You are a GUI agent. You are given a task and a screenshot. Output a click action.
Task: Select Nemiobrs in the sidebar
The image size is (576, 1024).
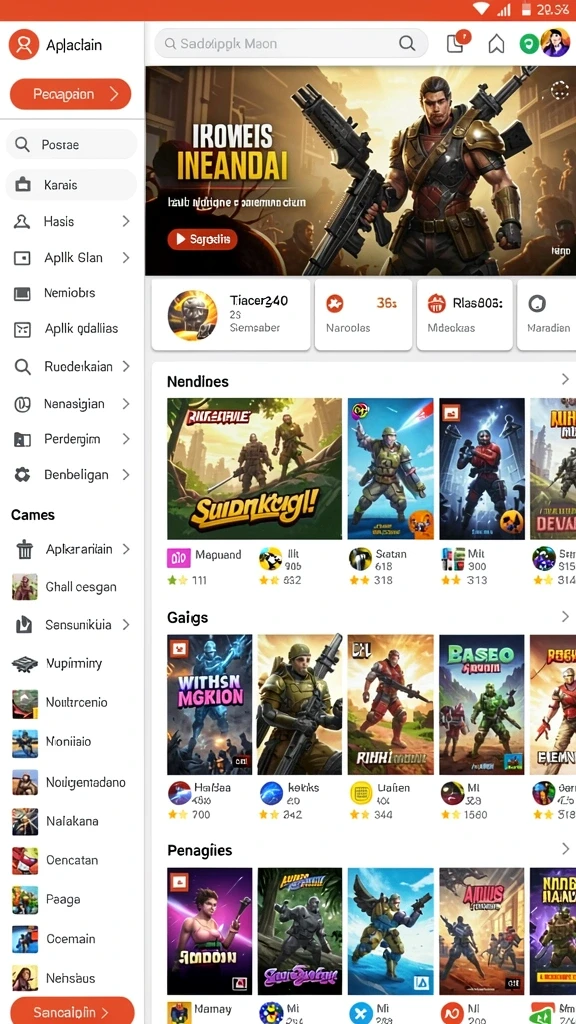[71, 293]
